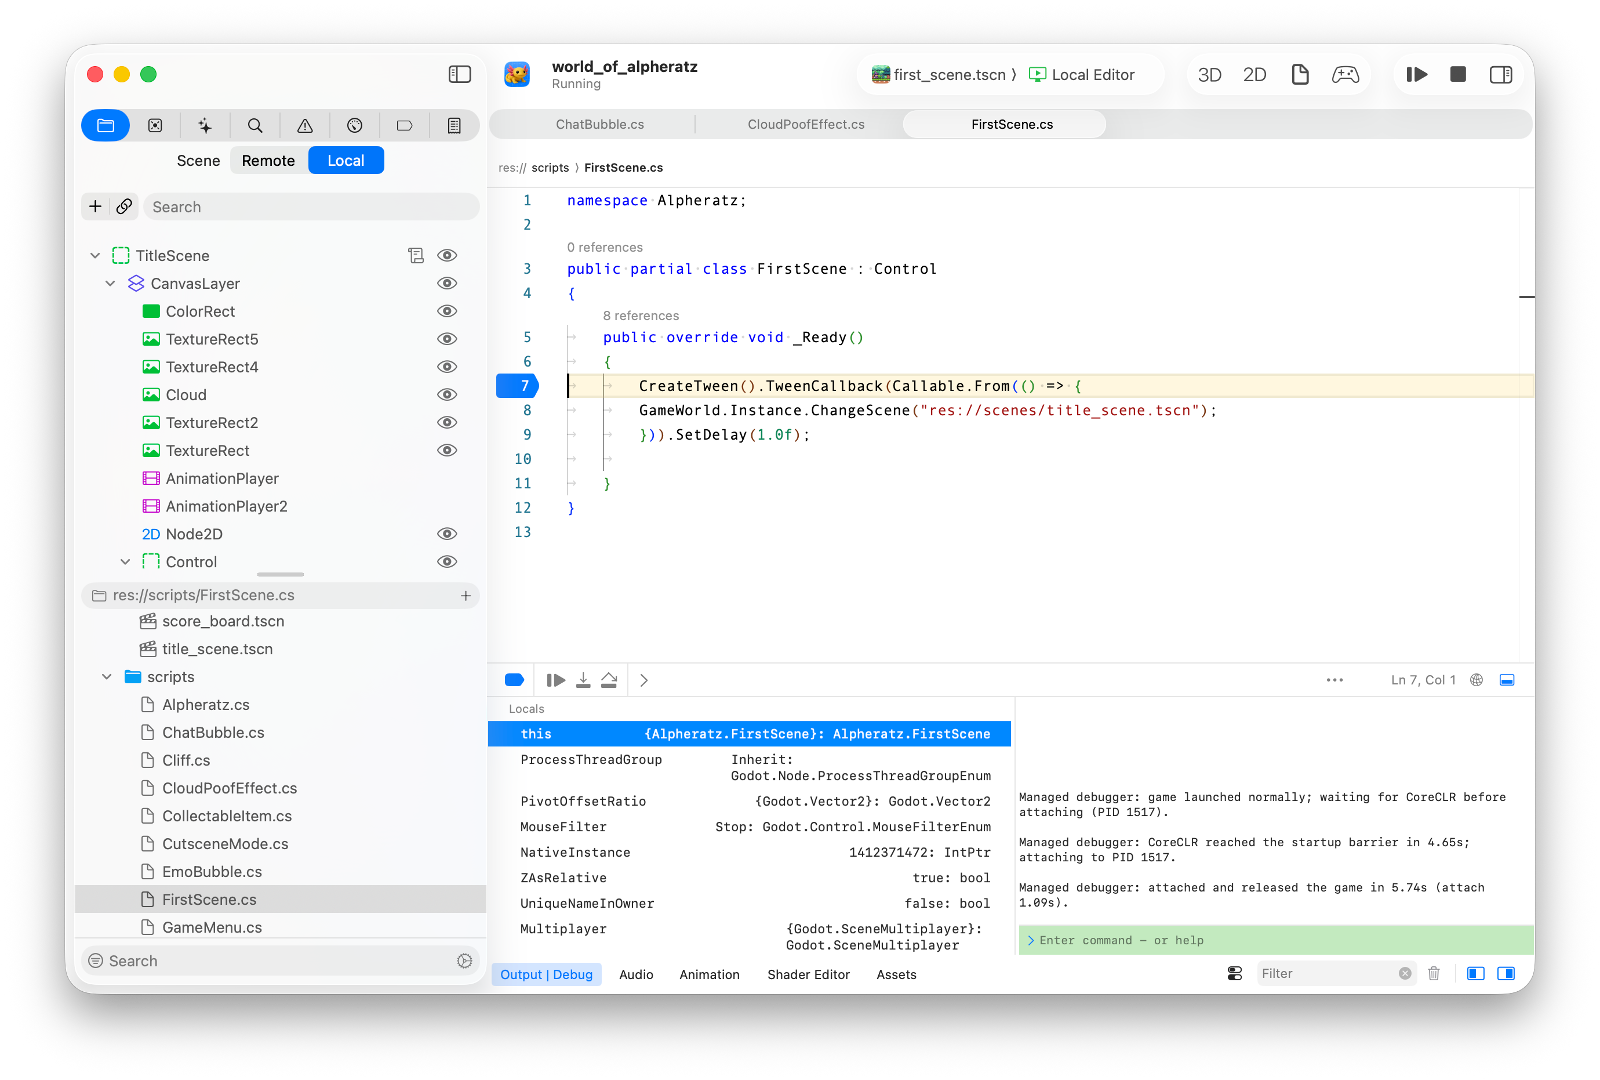
Task: Open the Local Editor target dropdown
Action: (1082, 75)
